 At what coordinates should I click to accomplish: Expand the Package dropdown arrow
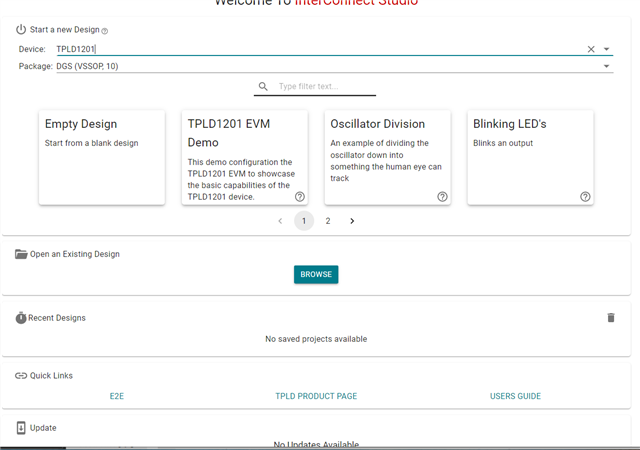(607, 66)
